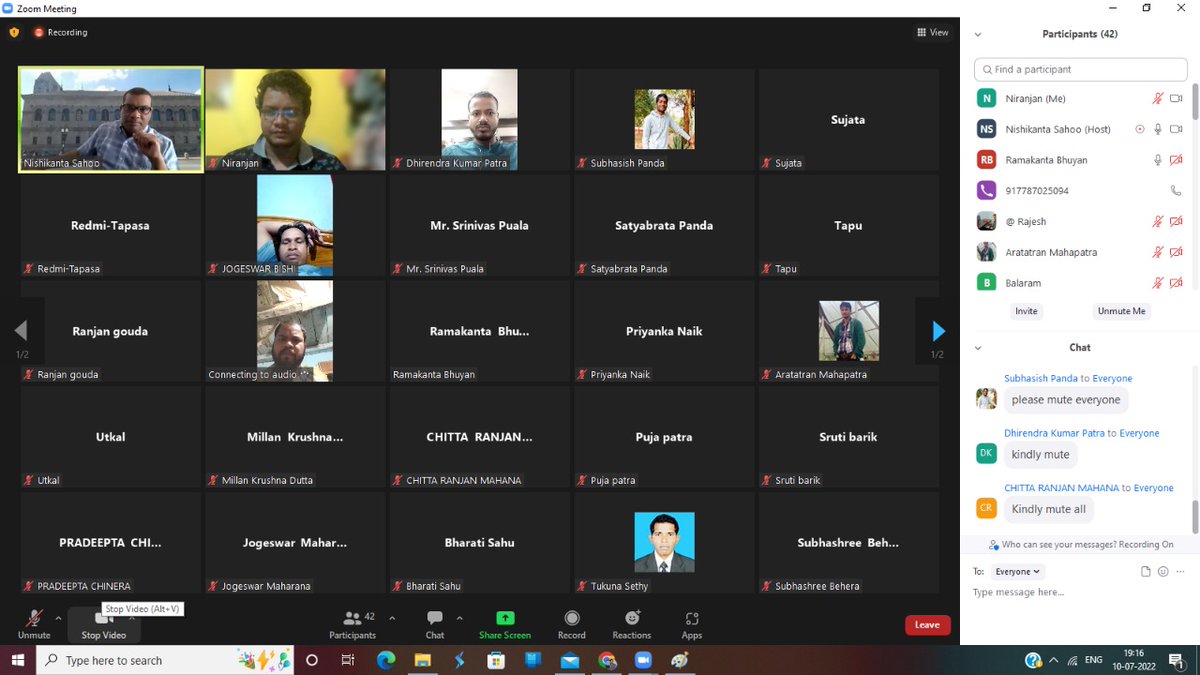Select Nishikanta Sahoo's video tile
Screen dimensions: 1200x675
pos(111,120)
